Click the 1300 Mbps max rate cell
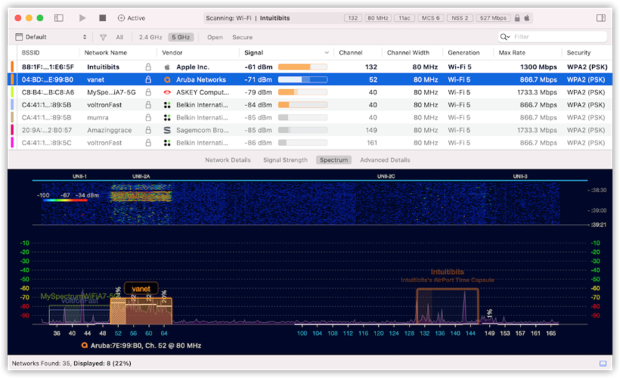Viewport: 620px width, 378px height. click(x=538, y=67)
